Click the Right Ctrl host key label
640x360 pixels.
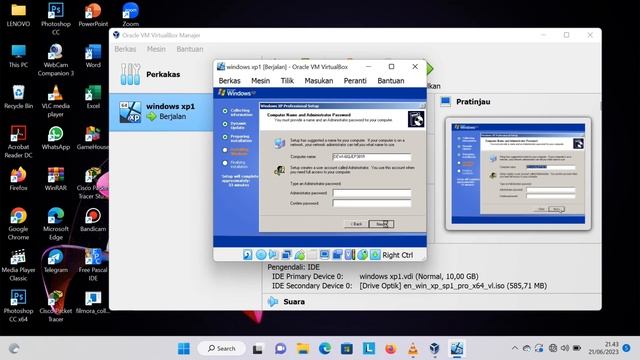398,255
